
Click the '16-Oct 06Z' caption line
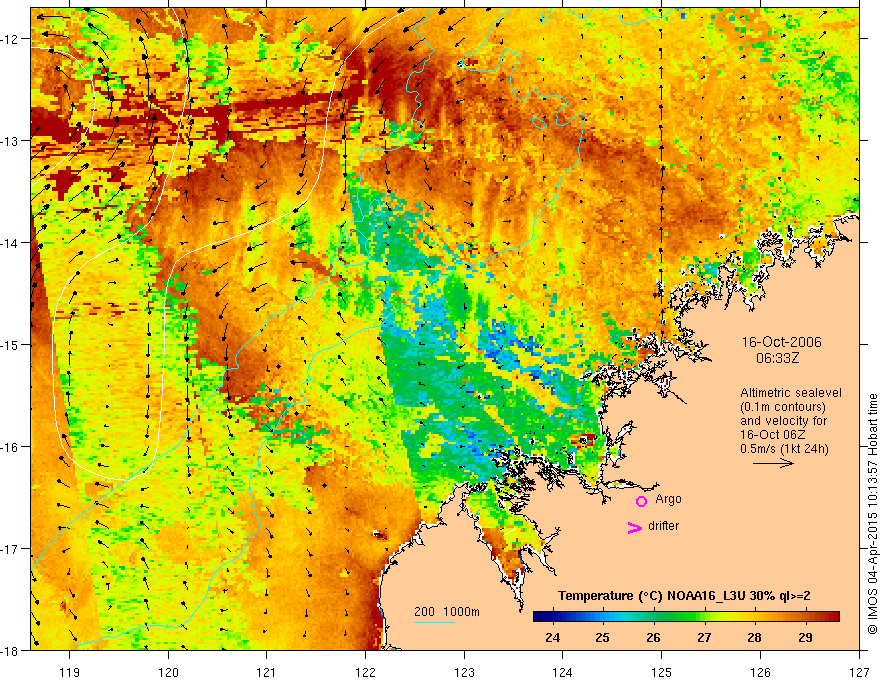pos(771,435)
